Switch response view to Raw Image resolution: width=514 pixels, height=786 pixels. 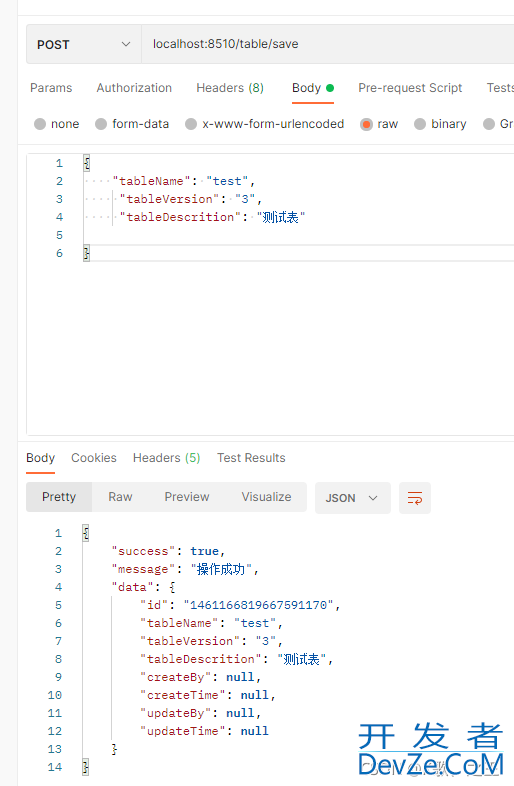coord(120,497)
